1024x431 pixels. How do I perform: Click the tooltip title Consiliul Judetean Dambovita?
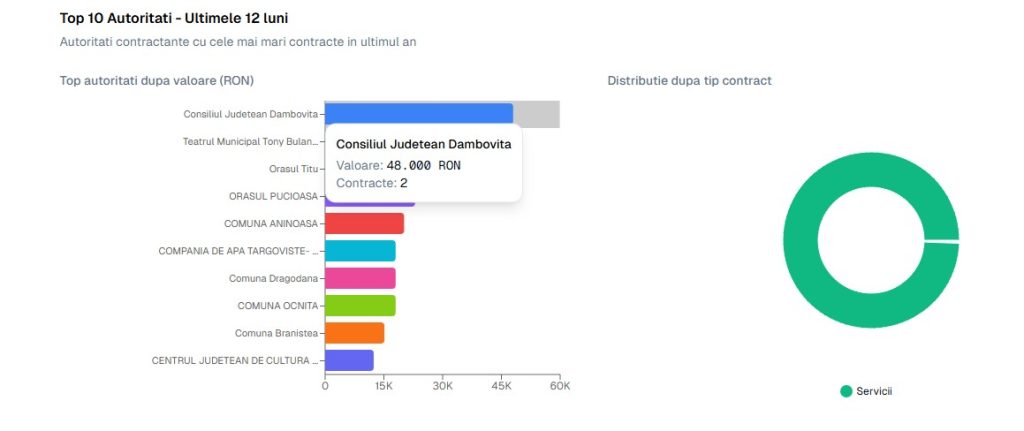pos(423,144)
